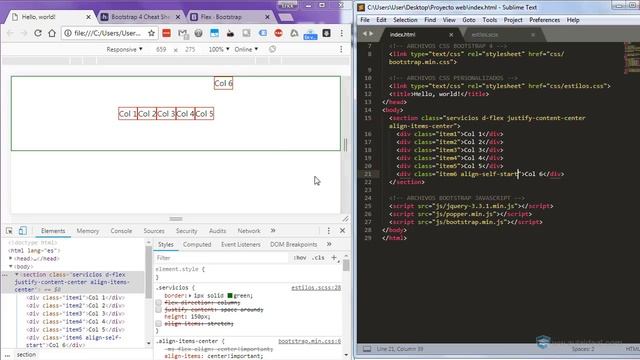The width and height of the screenshot is (640, 360).
Task: Enable the justify-content: space-around property checkbox
Action: pos(158,310)
